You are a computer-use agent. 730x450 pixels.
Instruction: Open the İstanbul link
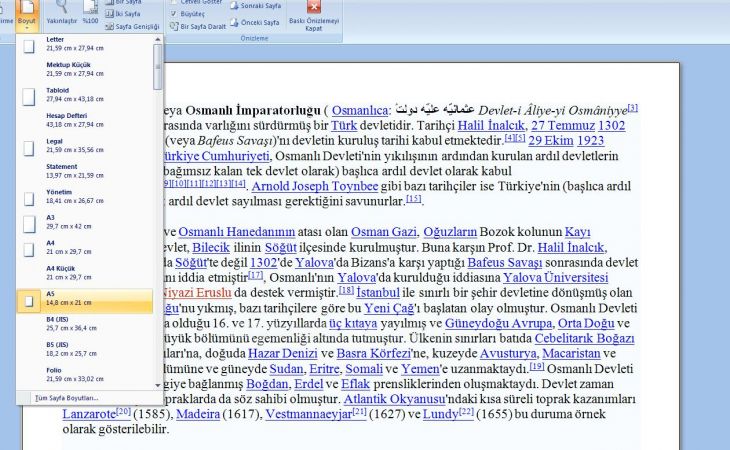378,293
